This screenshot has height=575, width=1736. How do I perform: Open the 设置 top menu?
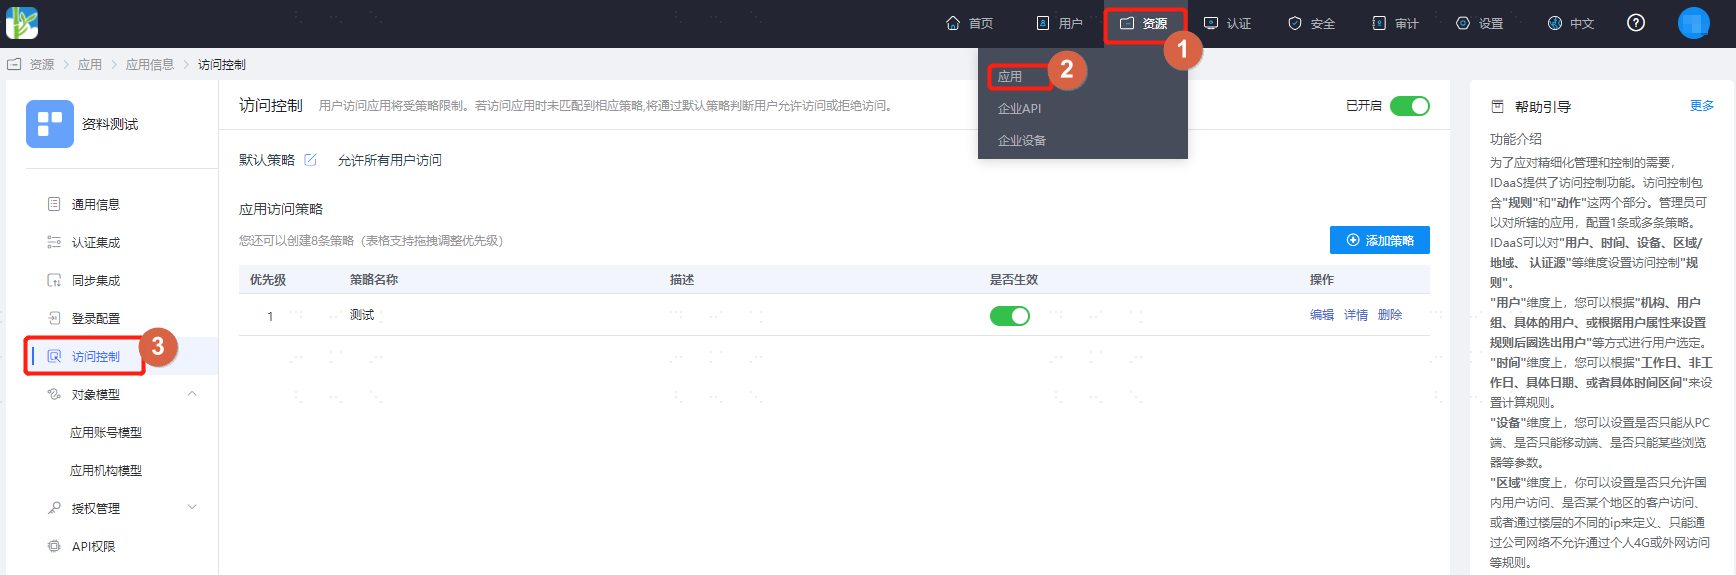tap(1480, 23)
